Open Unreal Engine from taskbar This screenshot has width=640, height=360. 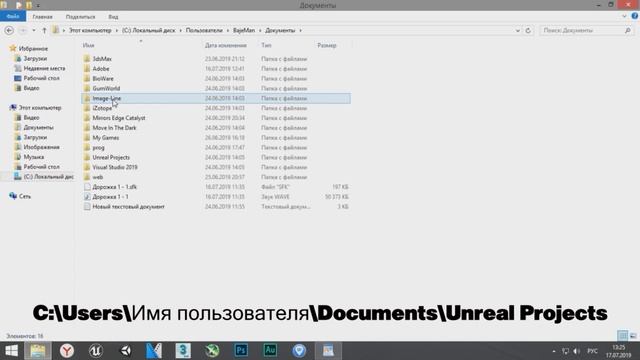(96, 351)
